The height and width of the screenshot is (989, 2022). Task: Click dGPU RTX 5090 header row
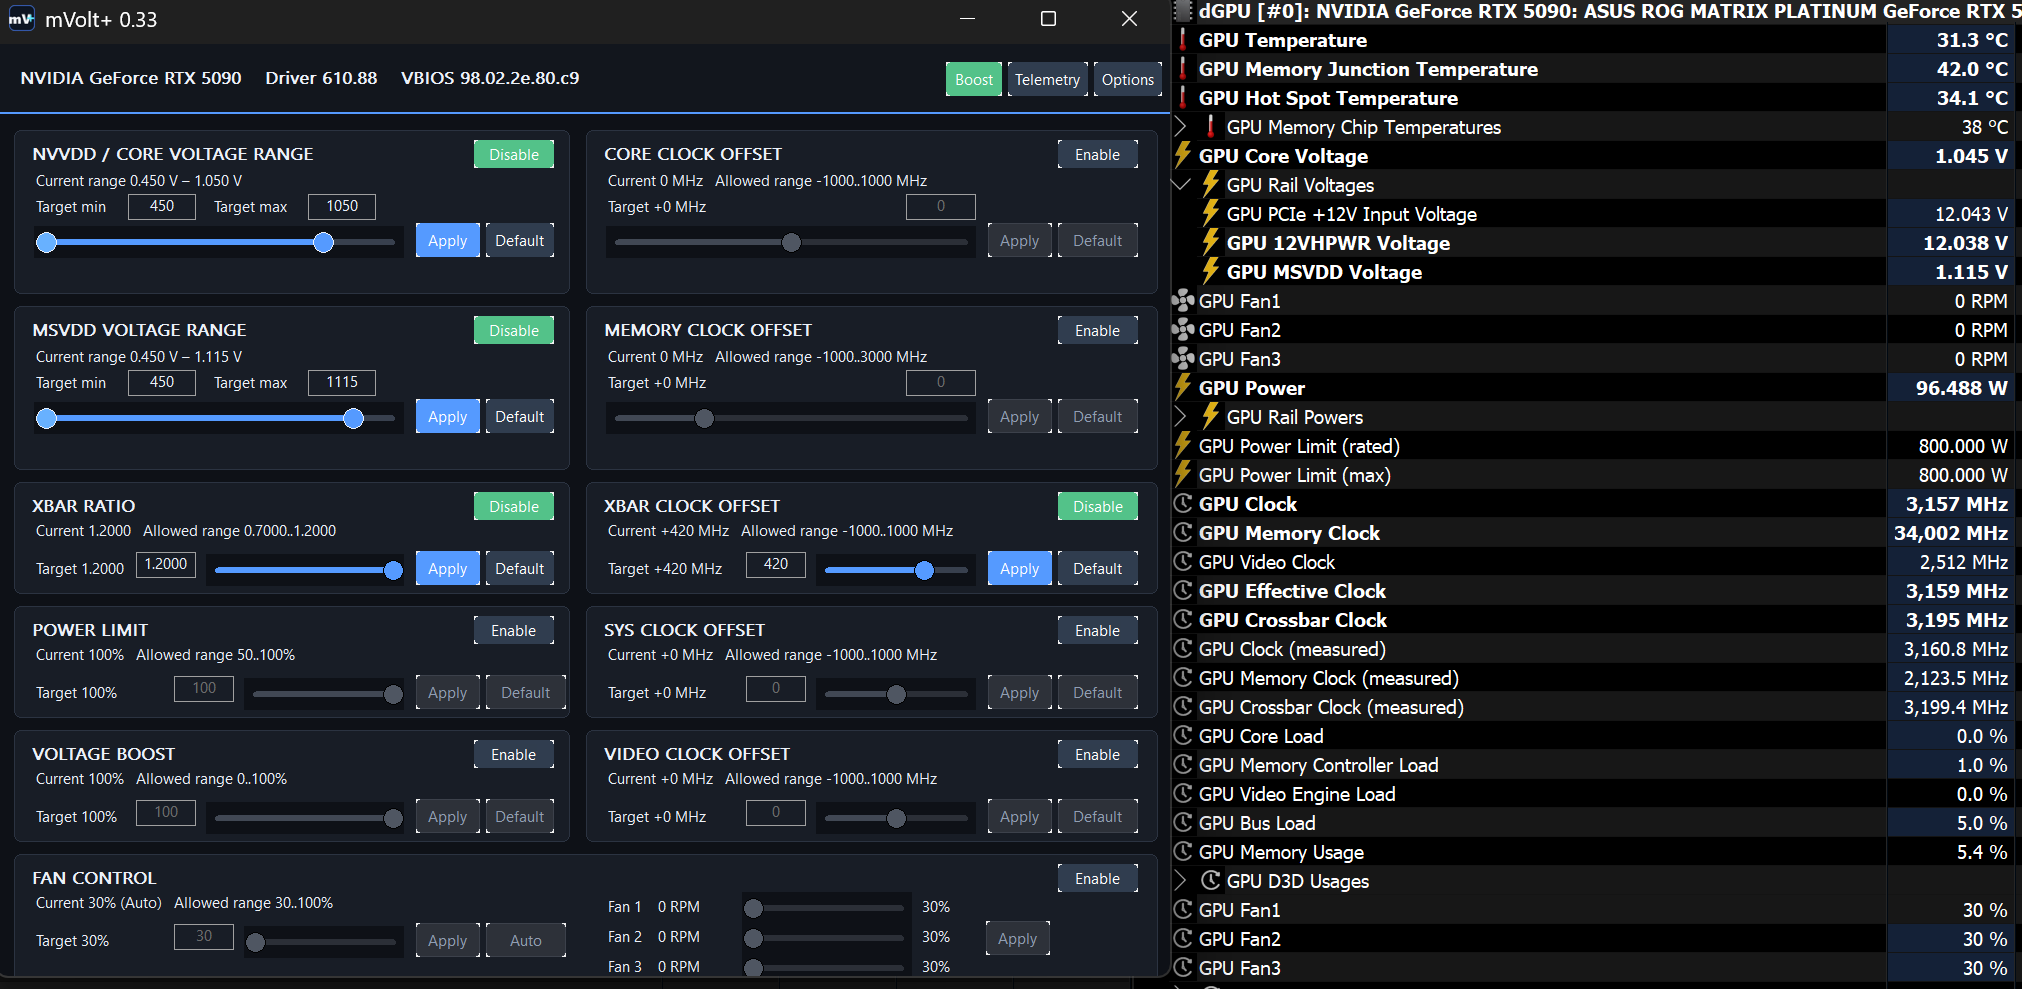coord(1597,11)
